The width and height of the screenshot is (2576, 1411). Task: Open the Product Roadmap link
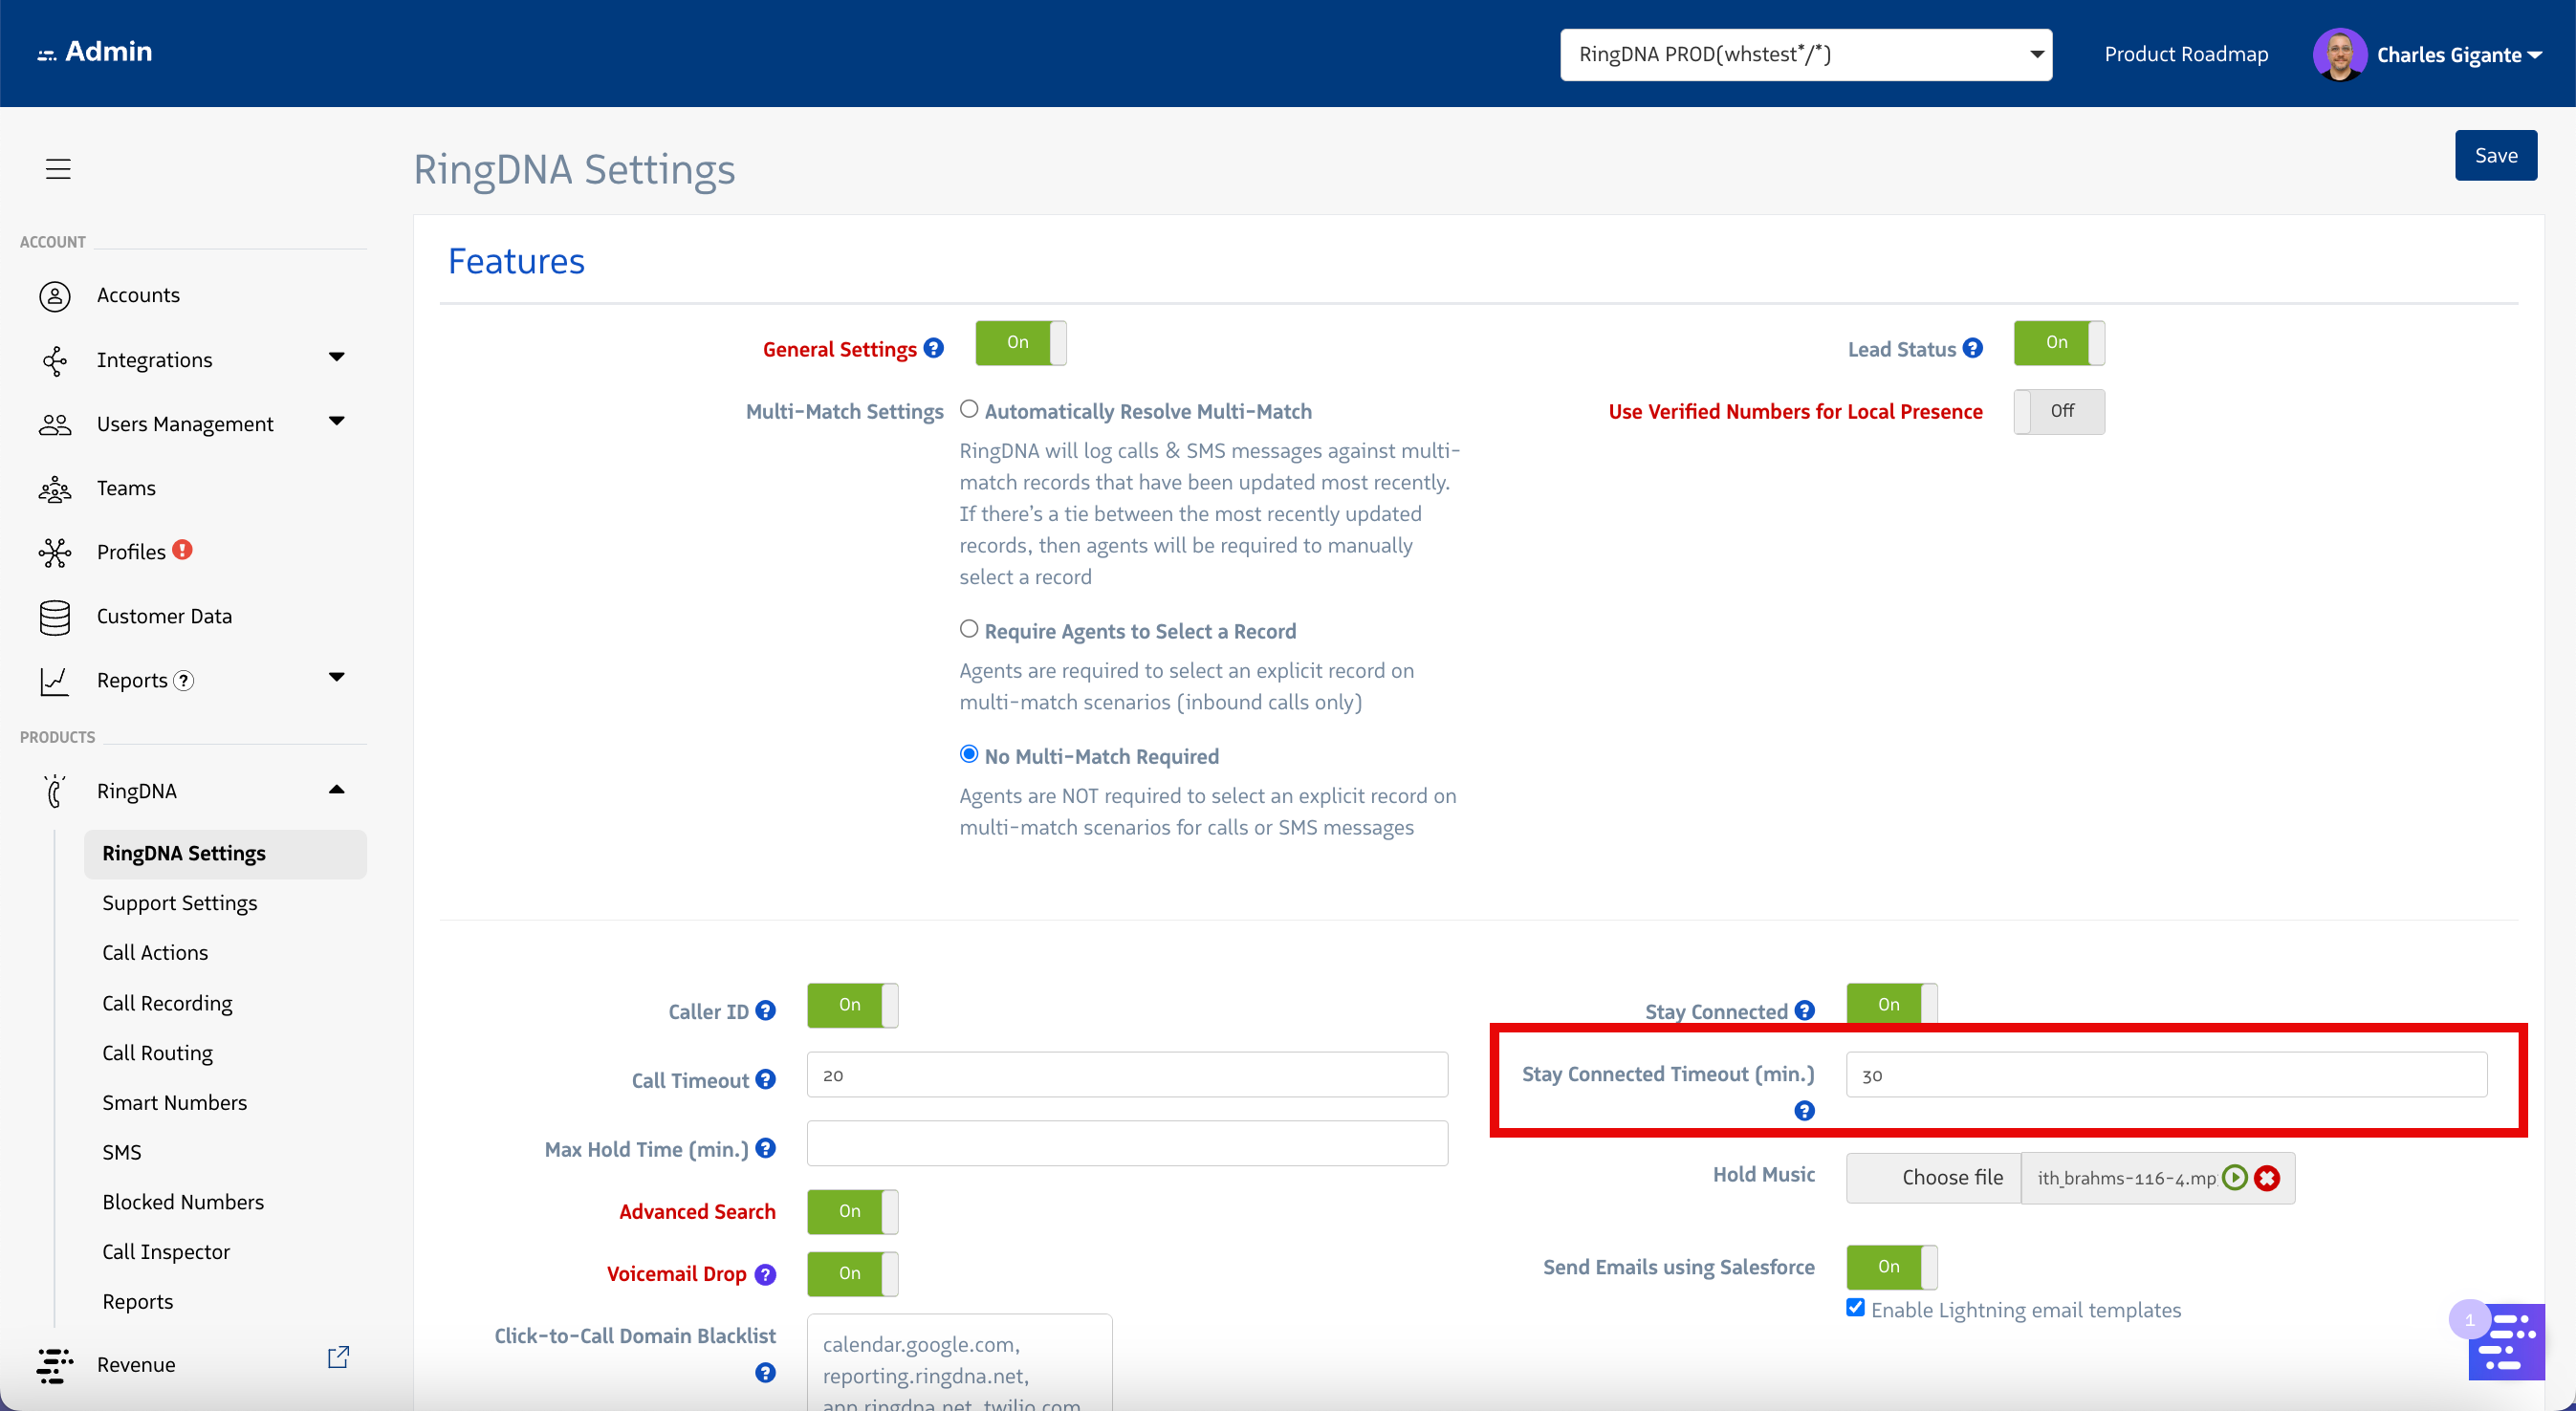coord(2185,54)
